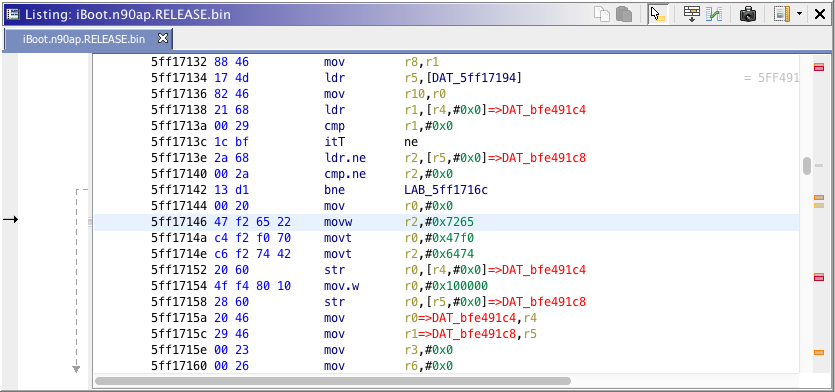Click the diff view icon with green arrow
The image size is (835, 392).
tap(714, 14)
